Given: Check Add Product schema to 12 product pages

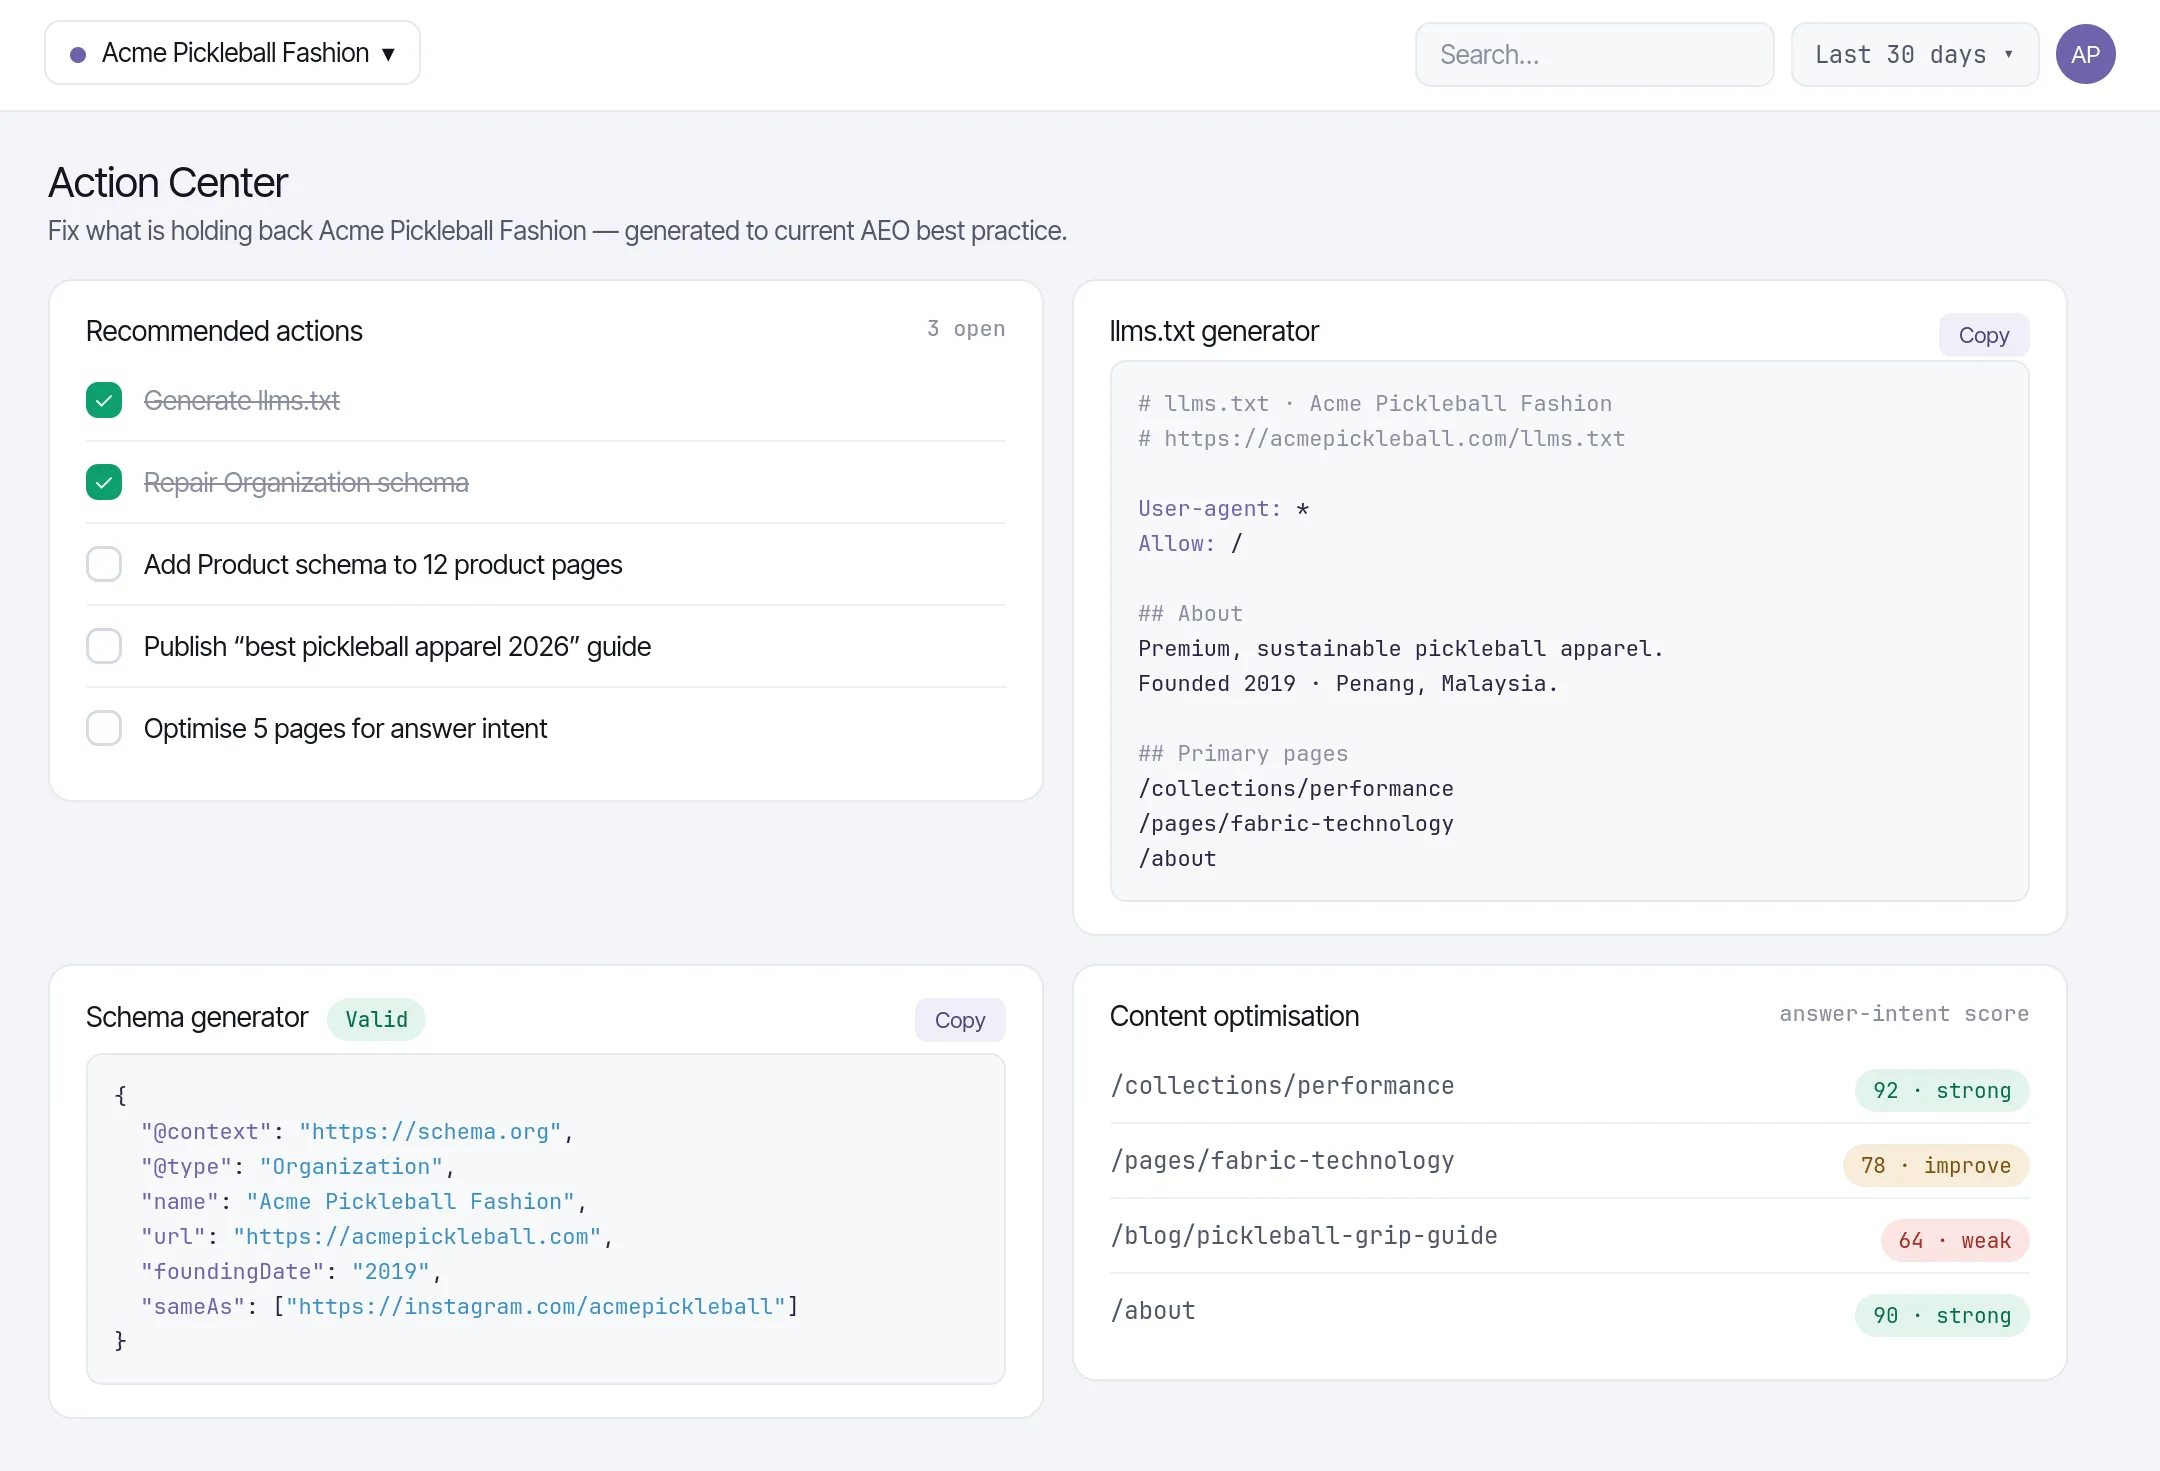Looking at the screenshot, I should (x=104, y=564).
